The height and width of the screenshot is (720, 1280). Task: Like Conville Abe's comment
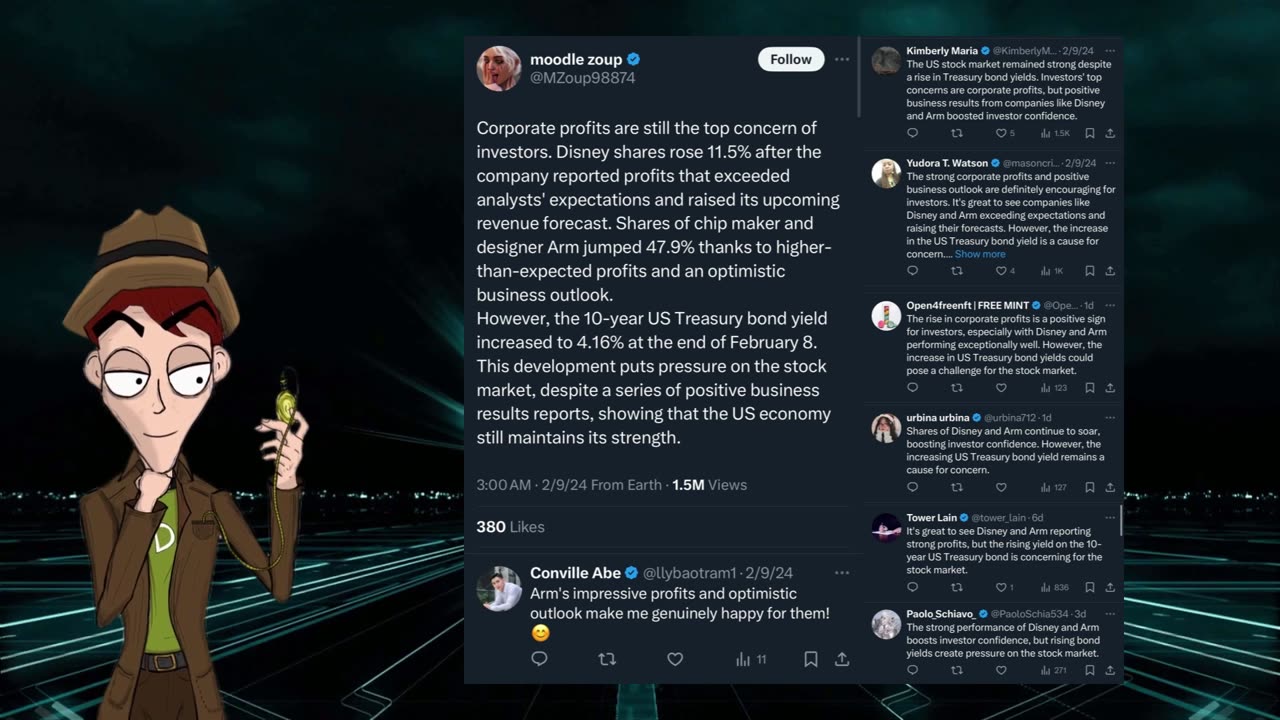point(675,659)
